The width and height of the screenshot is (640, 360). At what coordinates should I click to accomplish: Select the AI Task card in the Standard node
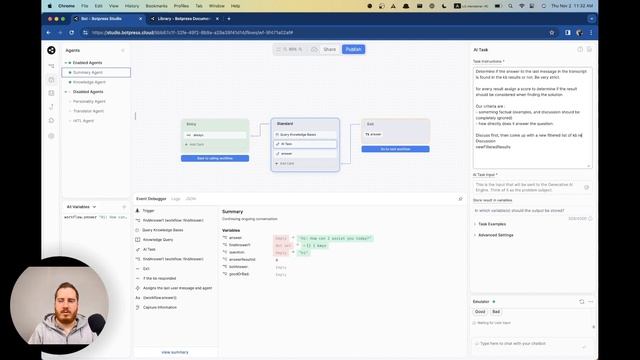(x=305, y=144)
